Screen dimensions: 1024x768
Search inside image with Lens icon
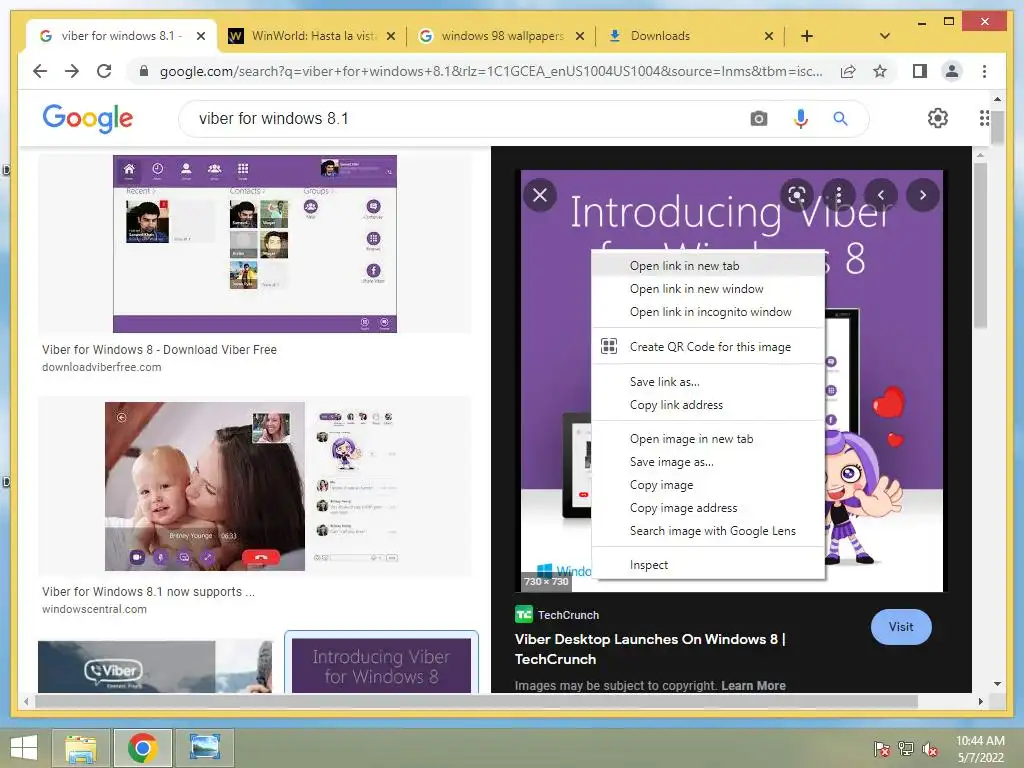point(797,195)
